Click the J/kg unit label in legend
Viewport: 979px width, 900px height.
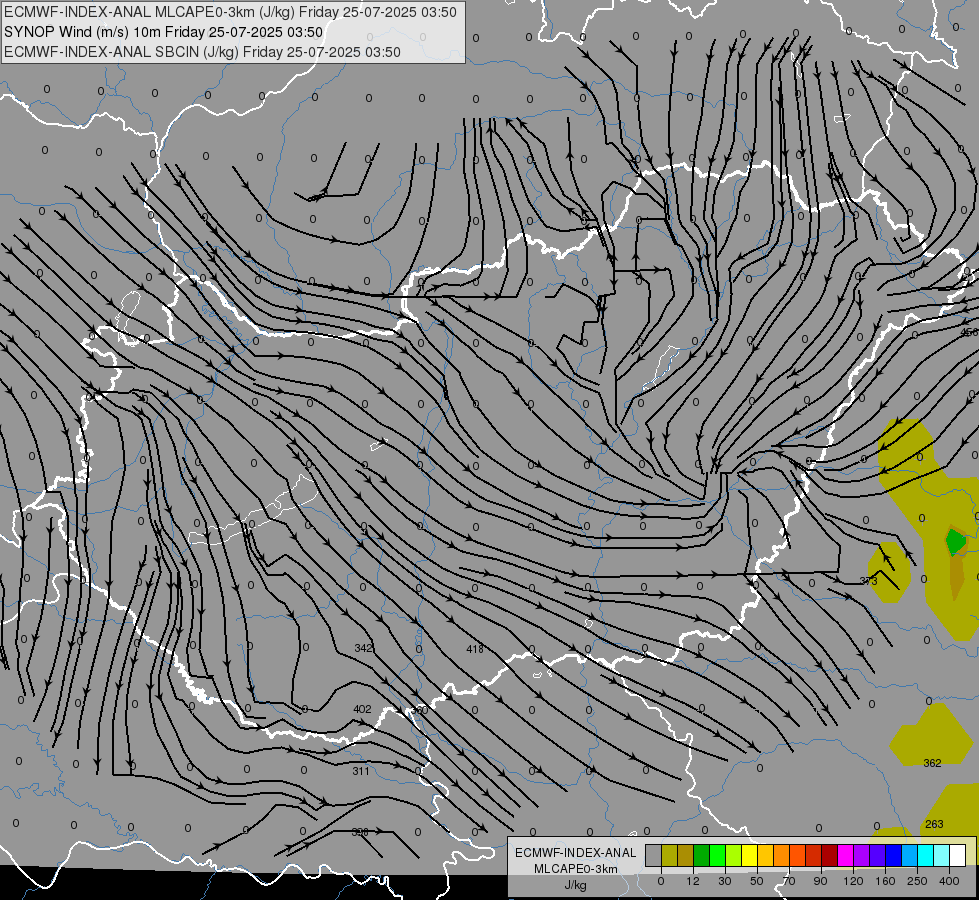tap(575, 885)
